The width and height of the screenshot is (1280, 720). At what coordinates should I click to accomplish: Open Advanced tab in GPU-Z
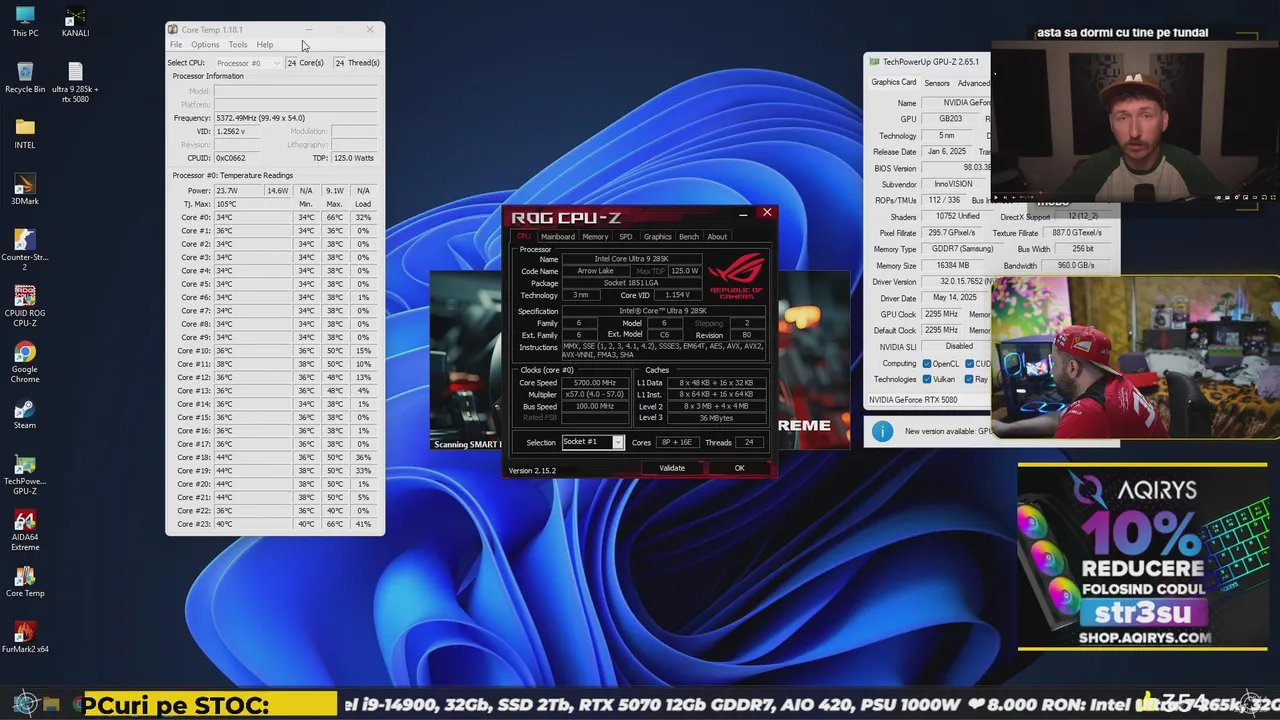[x=973, y=83]
